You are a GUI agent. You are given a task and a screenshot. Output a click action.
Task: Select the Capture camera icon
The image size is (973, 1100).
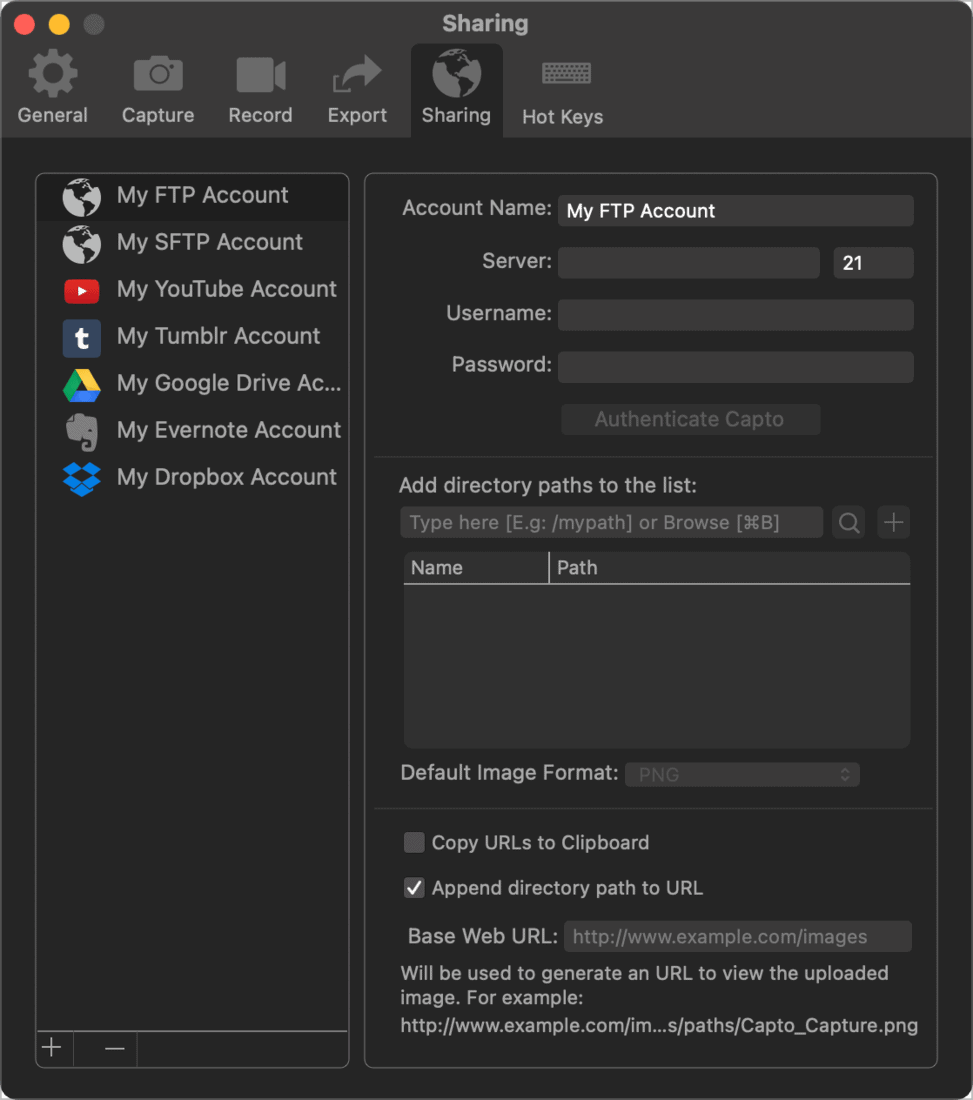(157, 72)
